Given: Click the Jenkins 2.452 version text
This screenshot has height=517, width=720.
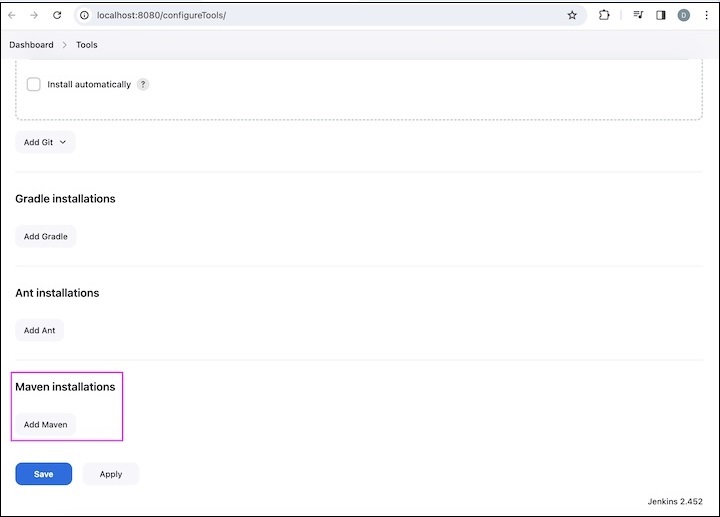Looking at the screenshot, I should [675, 501].
